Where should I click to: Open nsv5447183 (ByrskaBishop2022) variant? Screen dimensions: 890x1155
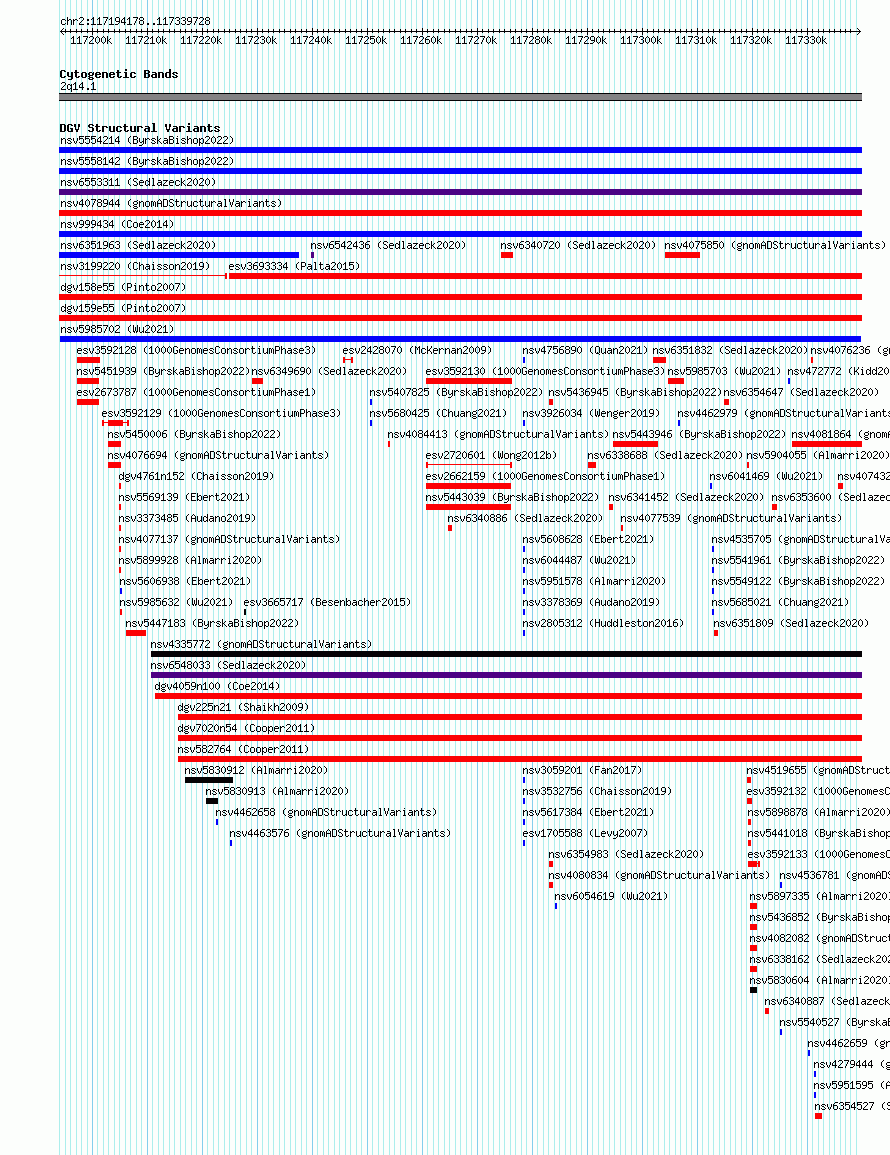coord(212,623)
